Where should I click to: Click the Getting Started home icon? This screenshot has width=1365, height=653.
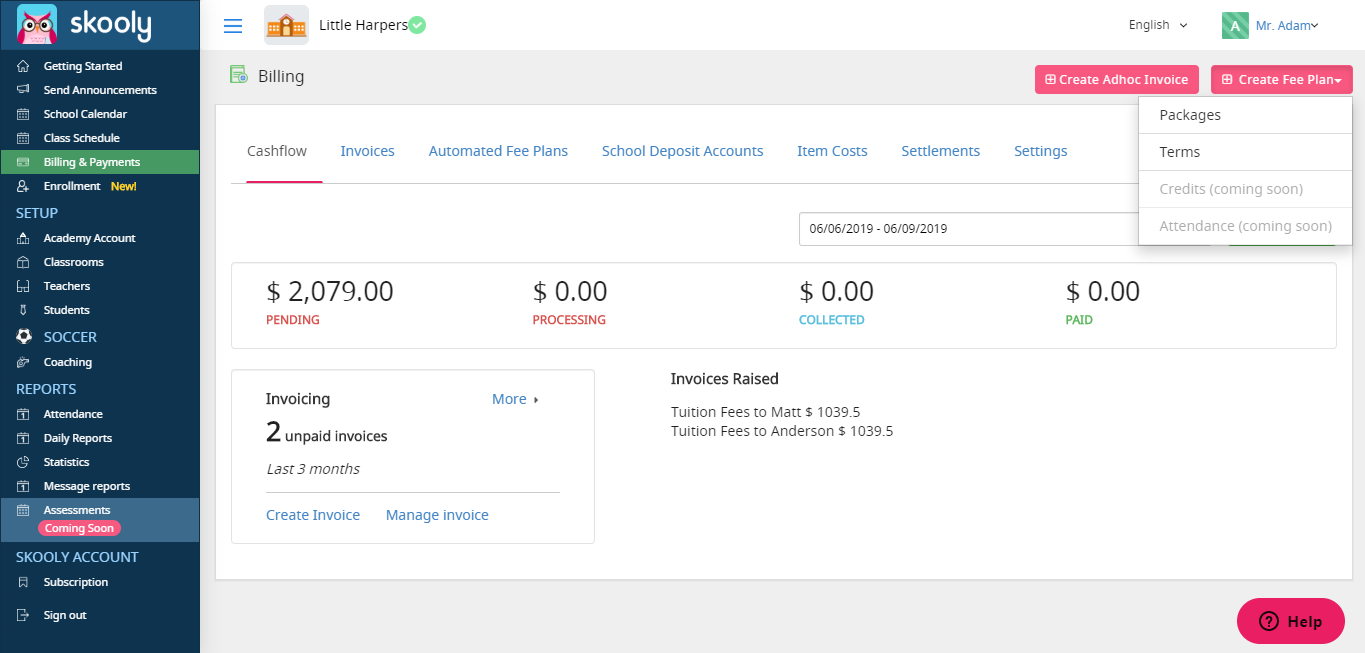[x=23, y=66]
